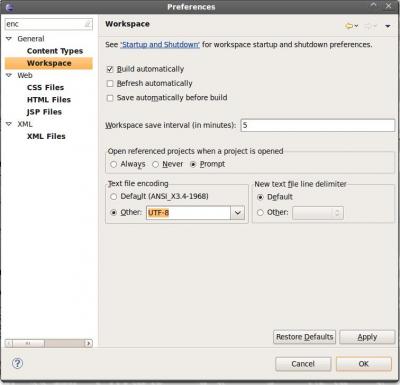Open the line delimiter Other combo box

point(318,213)
